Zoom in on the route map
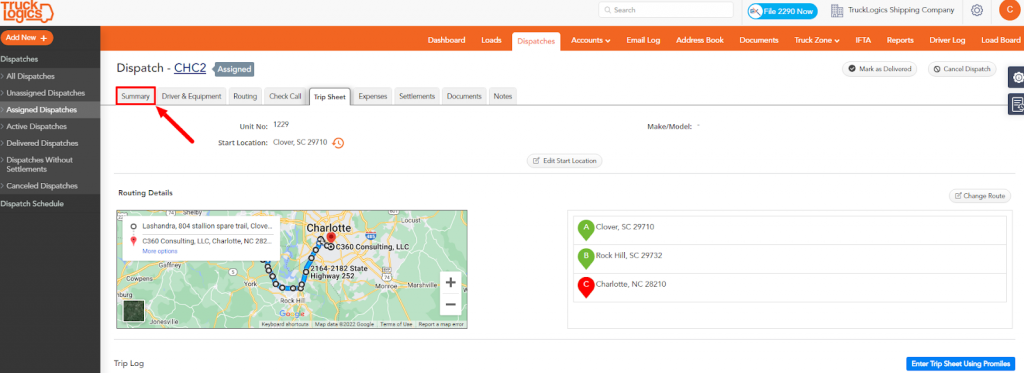 tap(450, 283)
